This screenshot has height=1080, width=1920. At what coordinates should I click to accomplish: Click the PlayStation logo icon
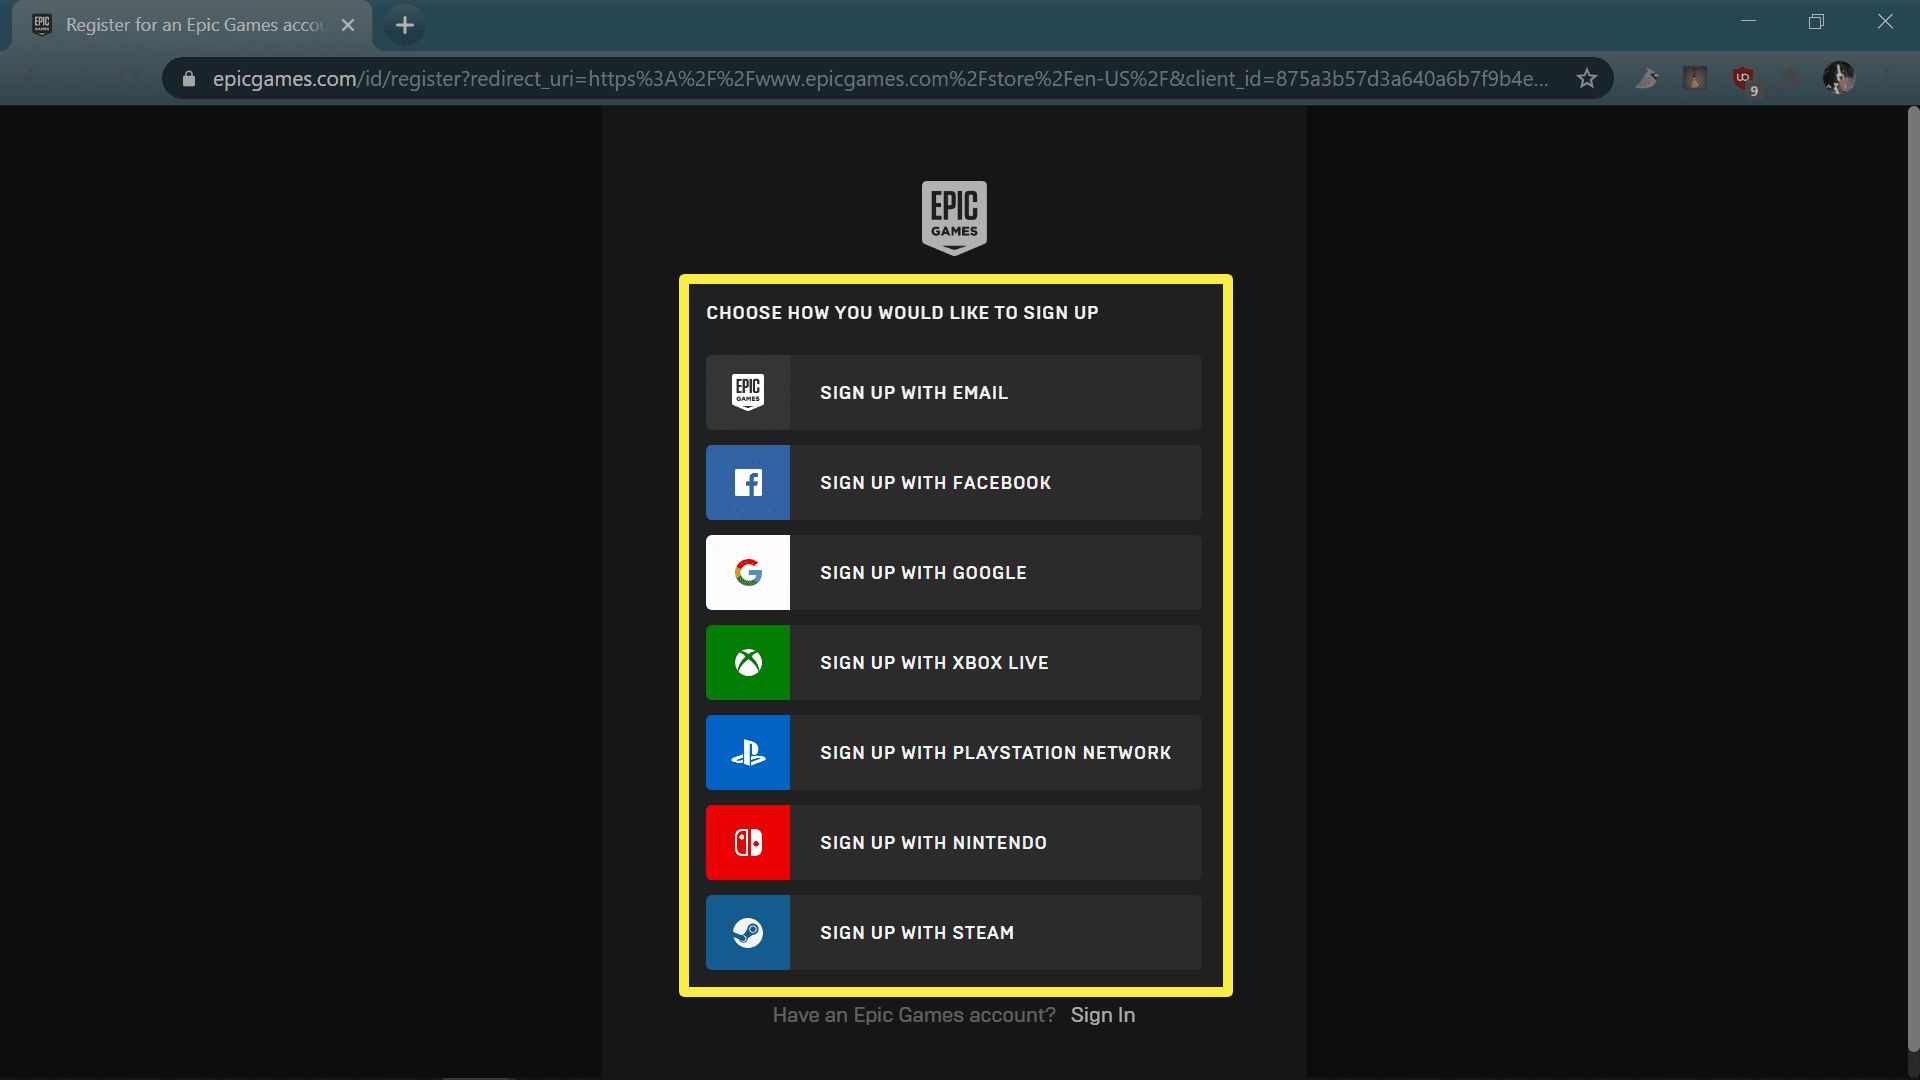[748, 753]
